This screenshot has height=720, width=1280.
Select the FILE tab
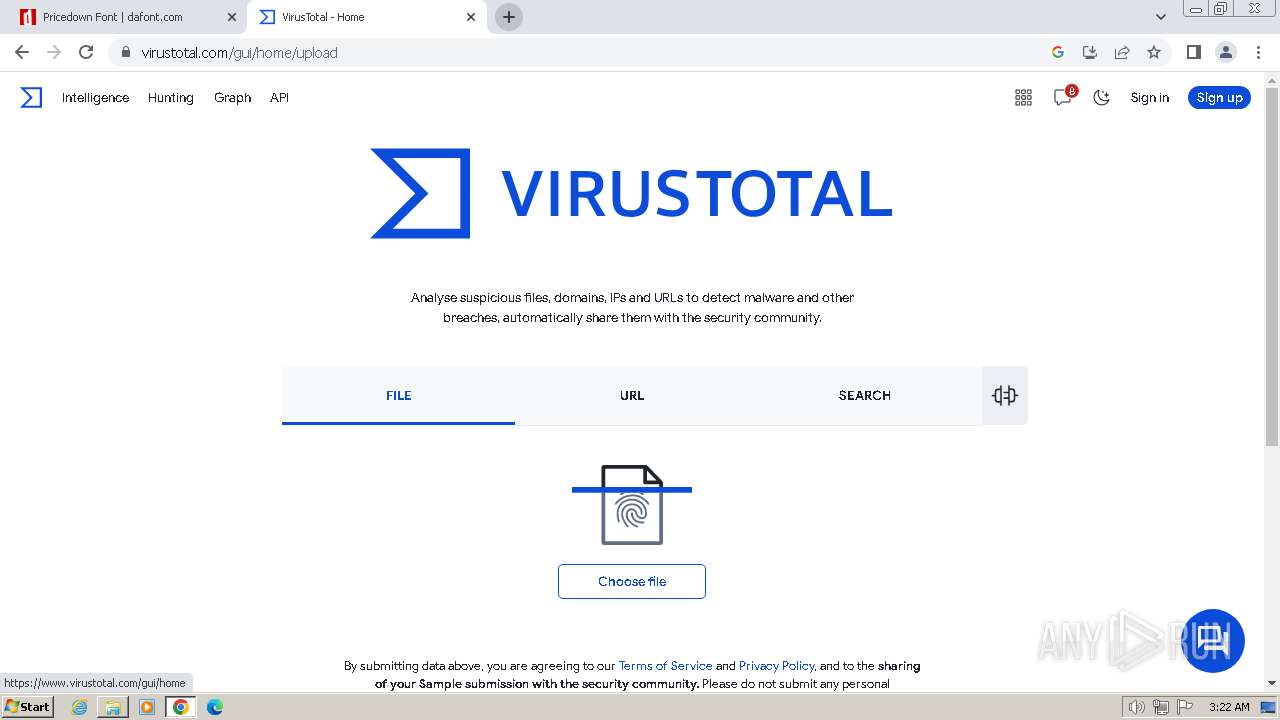[x=398, y=395]
